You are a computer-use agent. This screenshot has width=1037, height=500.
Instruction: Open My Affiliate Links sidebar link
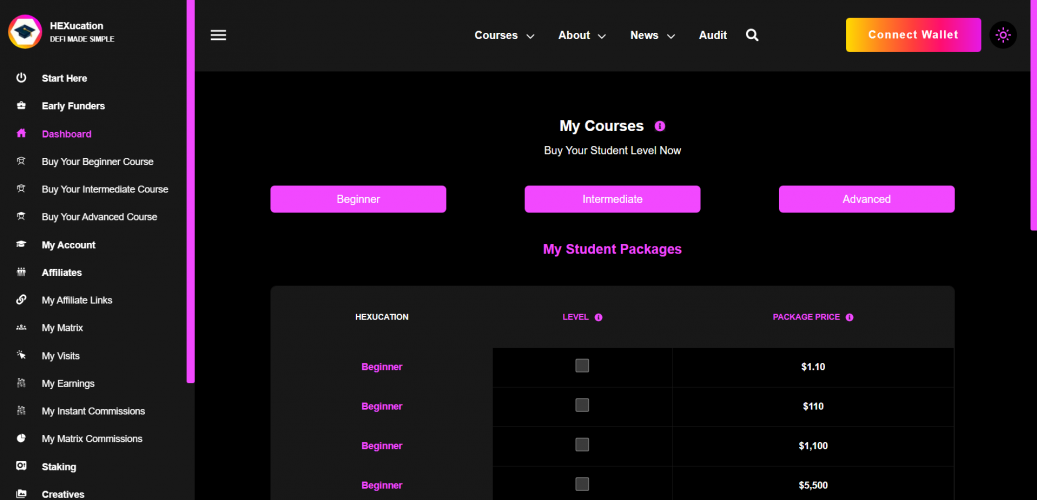tap(77, 300)
